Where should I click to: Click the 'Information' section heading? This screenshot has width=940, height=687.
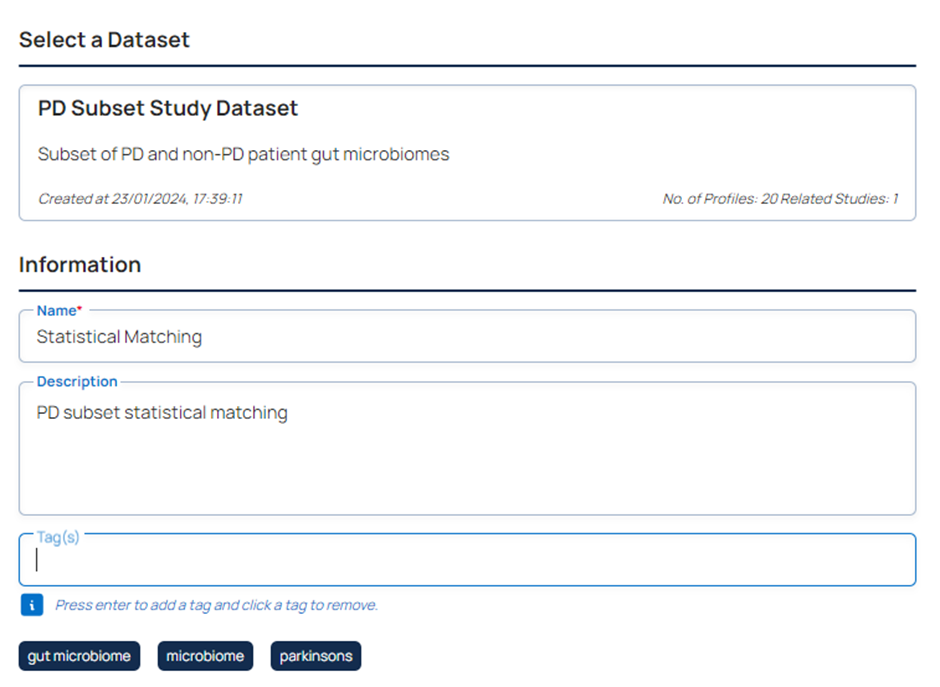[80, 265]
